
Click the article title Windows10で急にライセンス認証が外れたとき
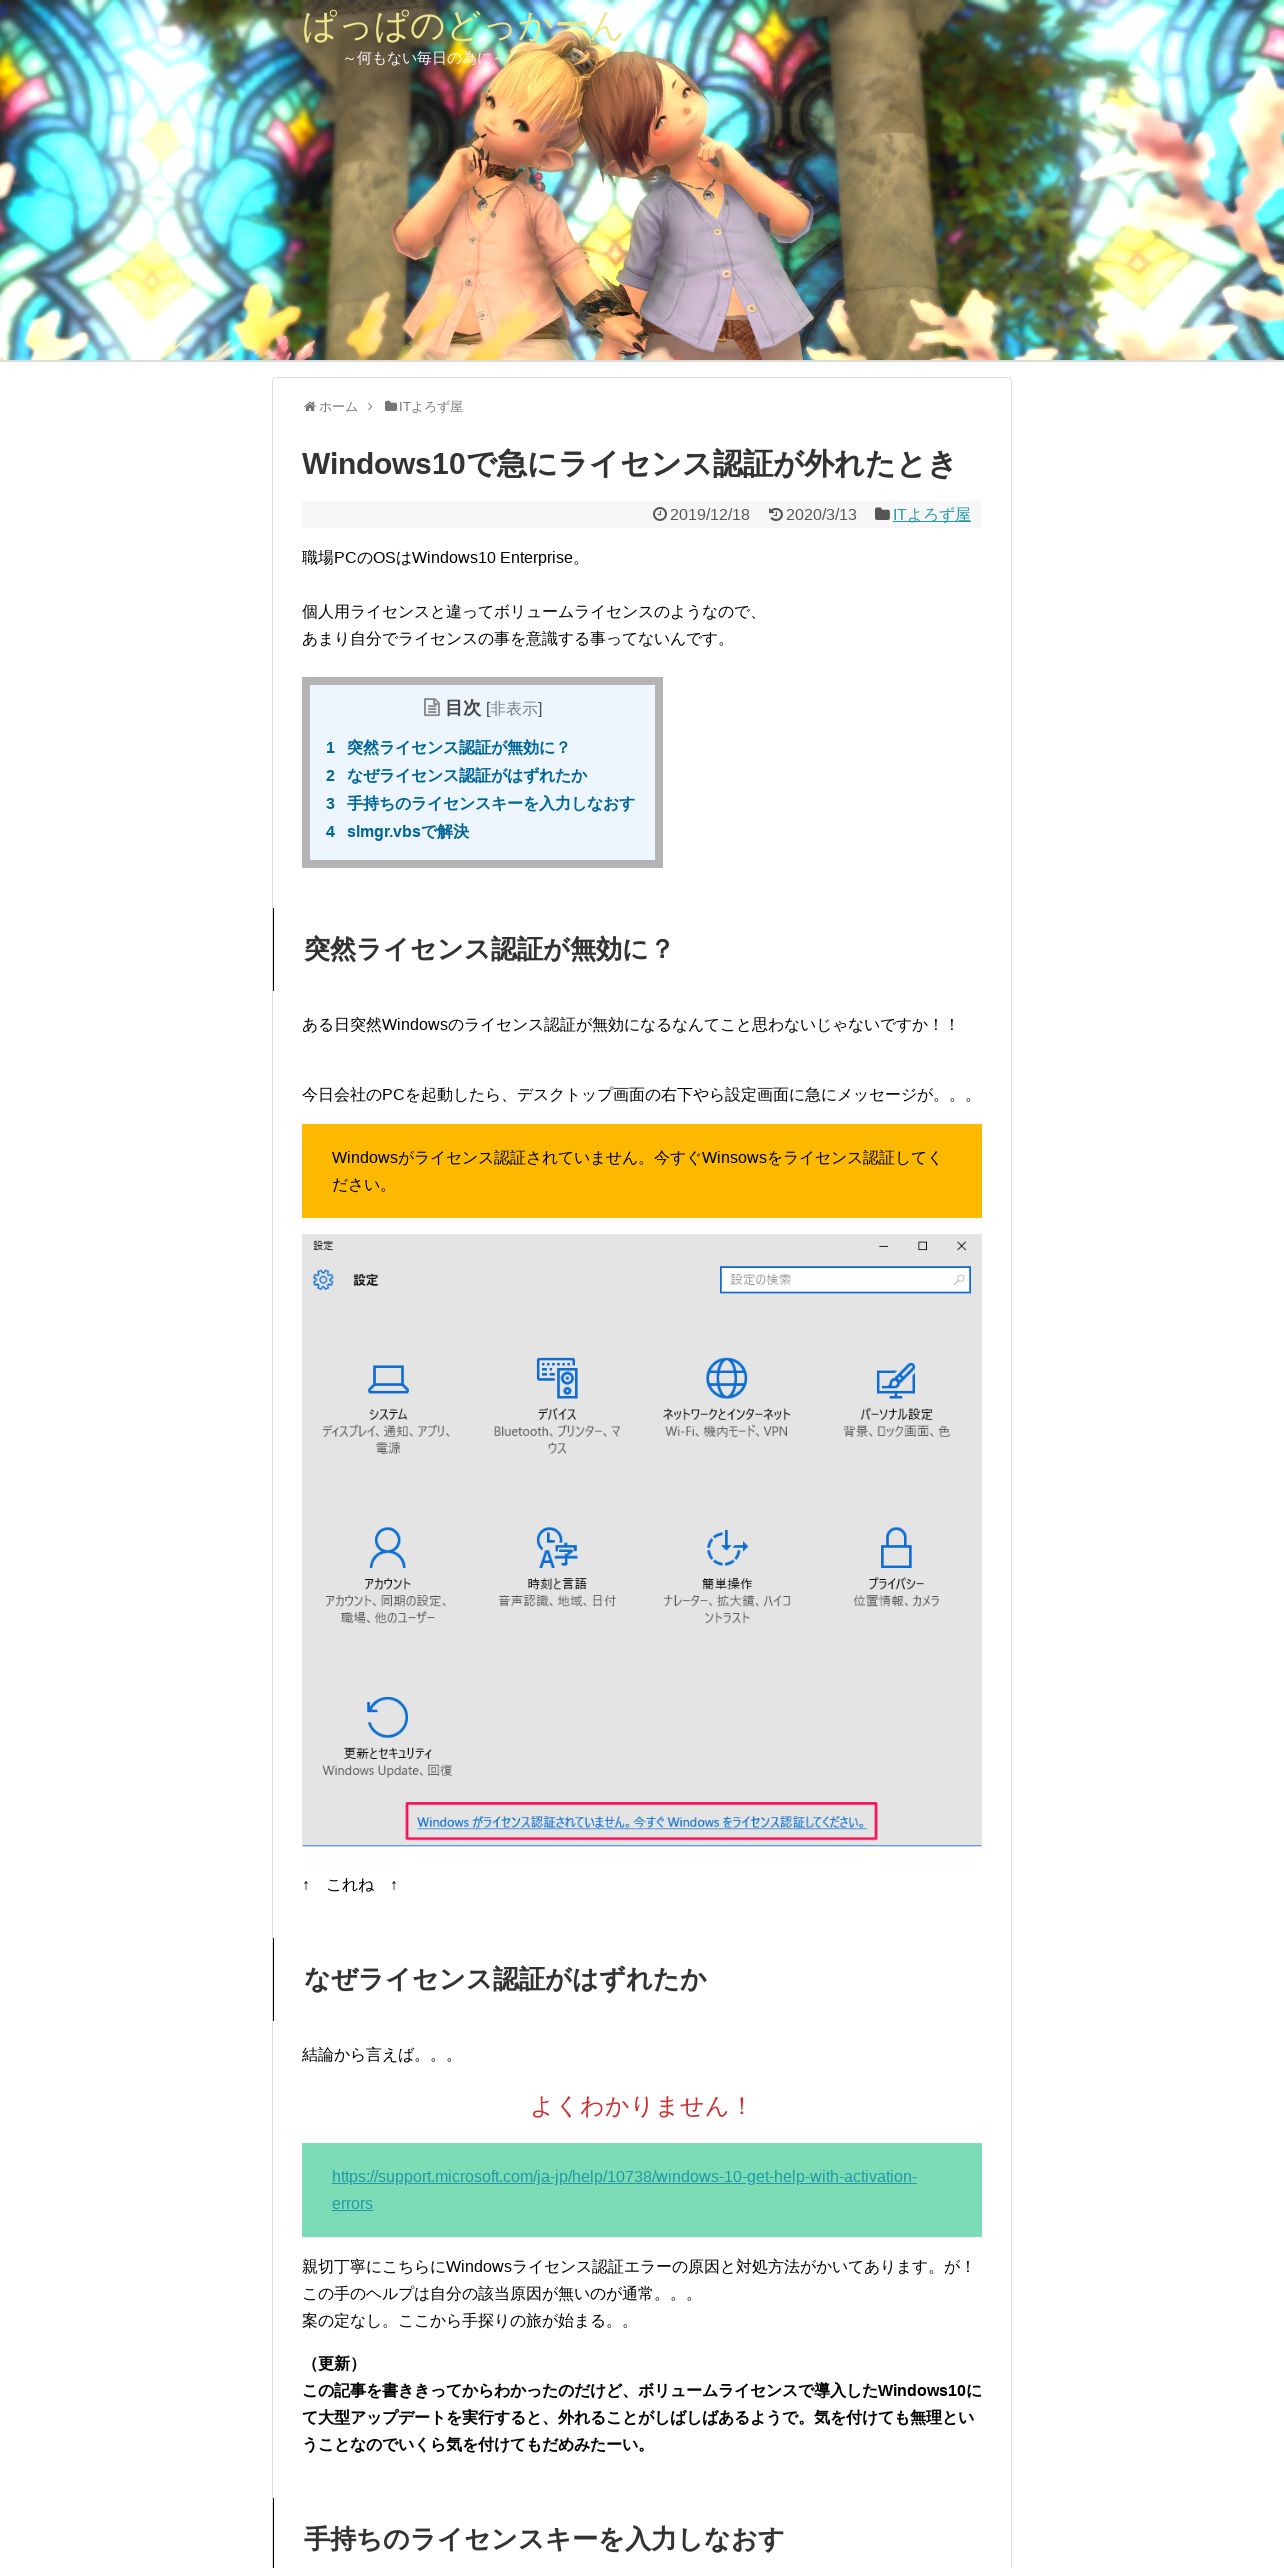[629, 464]
